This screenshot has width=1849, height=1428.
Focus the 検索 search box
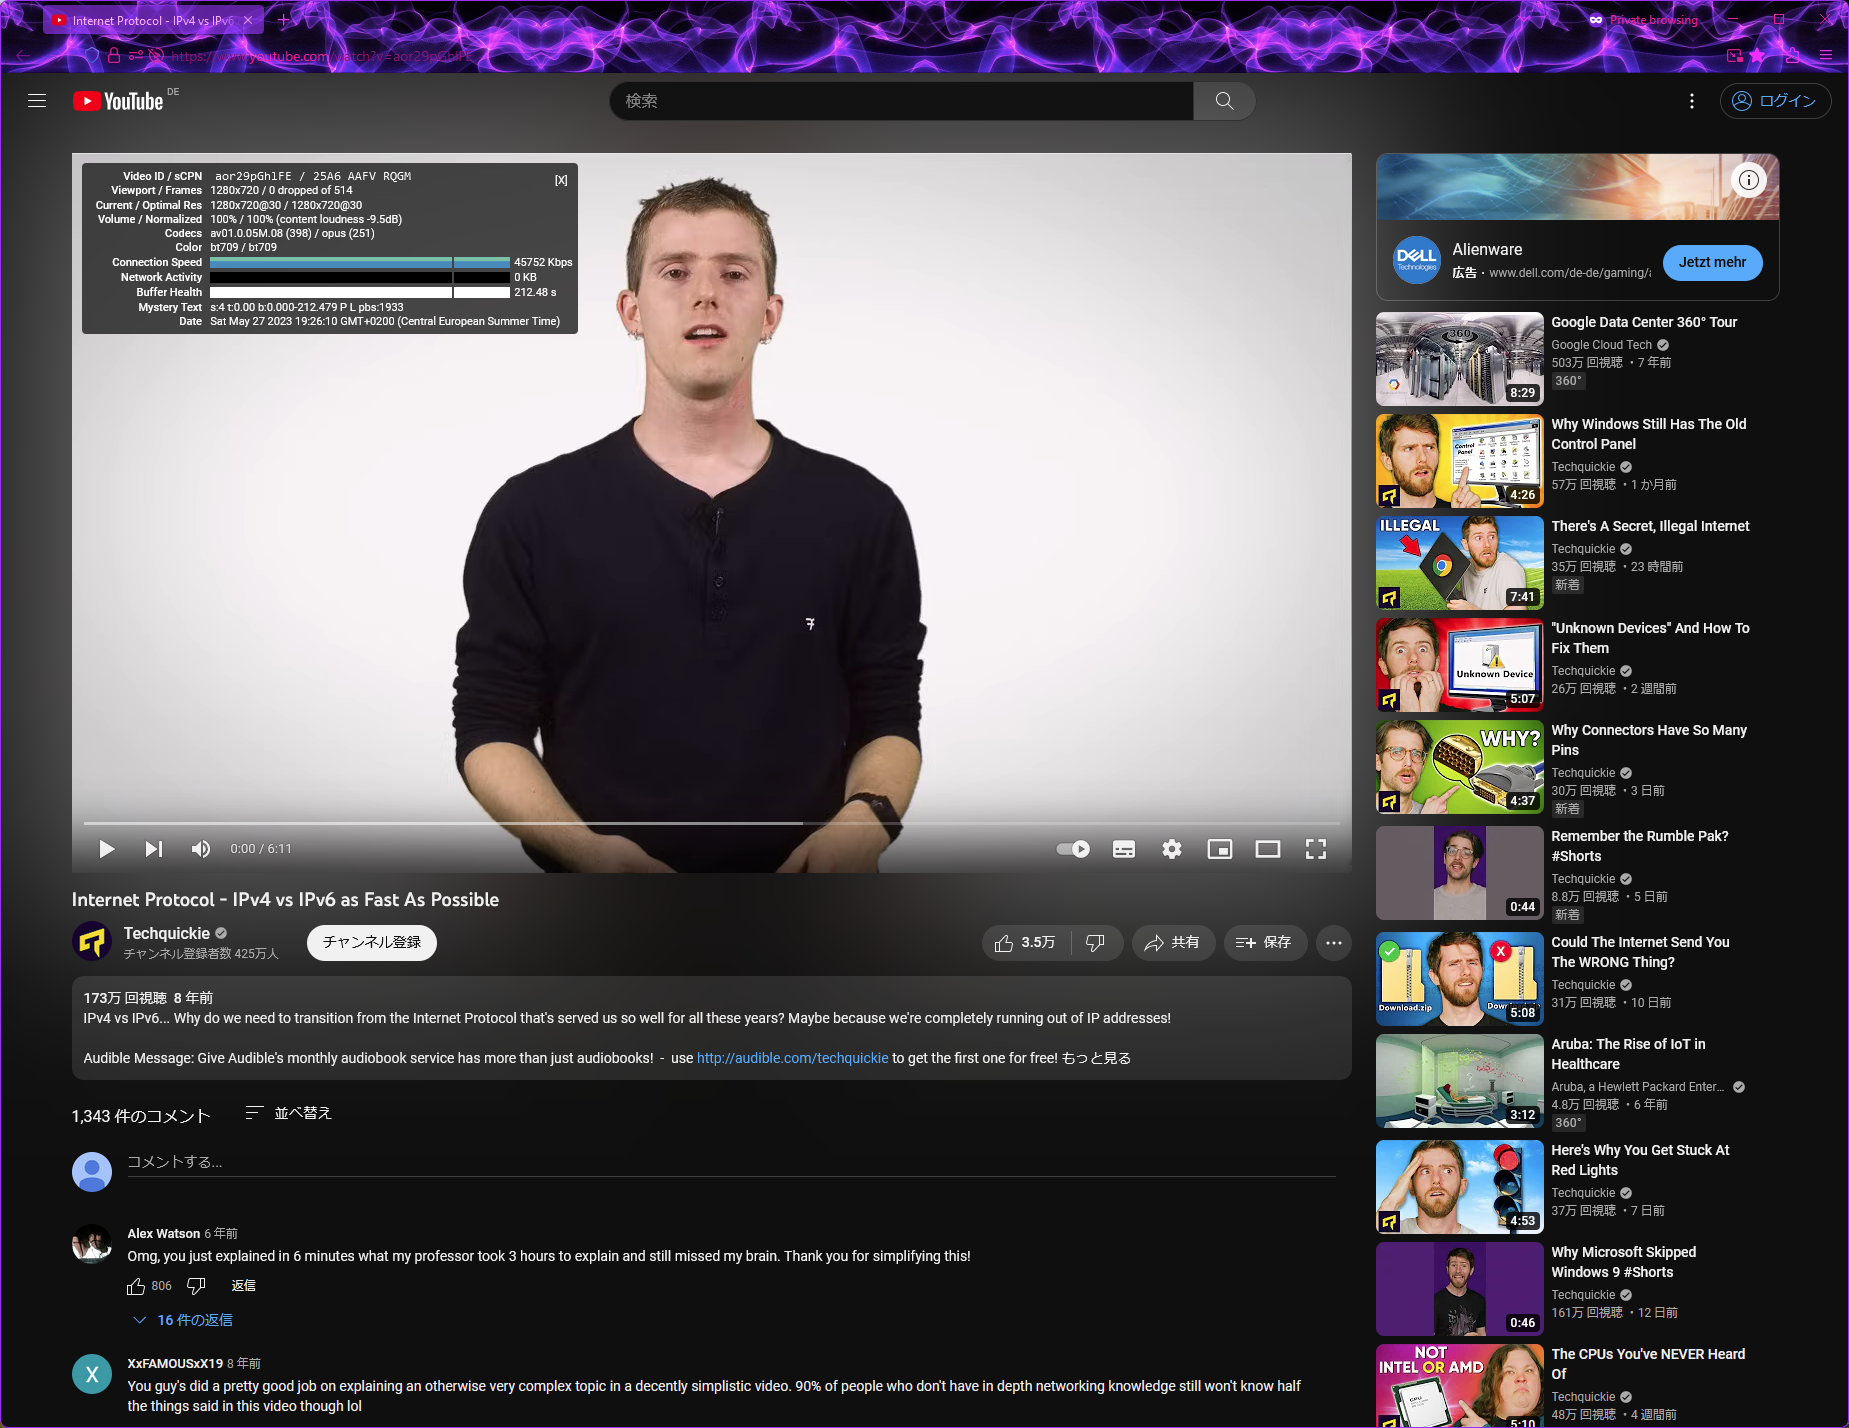(x=902, y=101)
